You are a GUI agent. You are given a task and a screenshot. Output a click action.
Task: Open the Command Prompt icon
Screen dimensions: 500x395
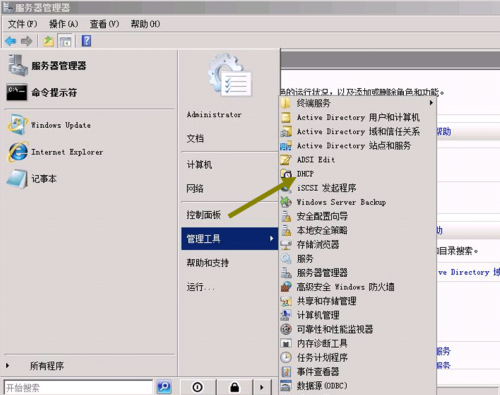(x=17, y=92)
